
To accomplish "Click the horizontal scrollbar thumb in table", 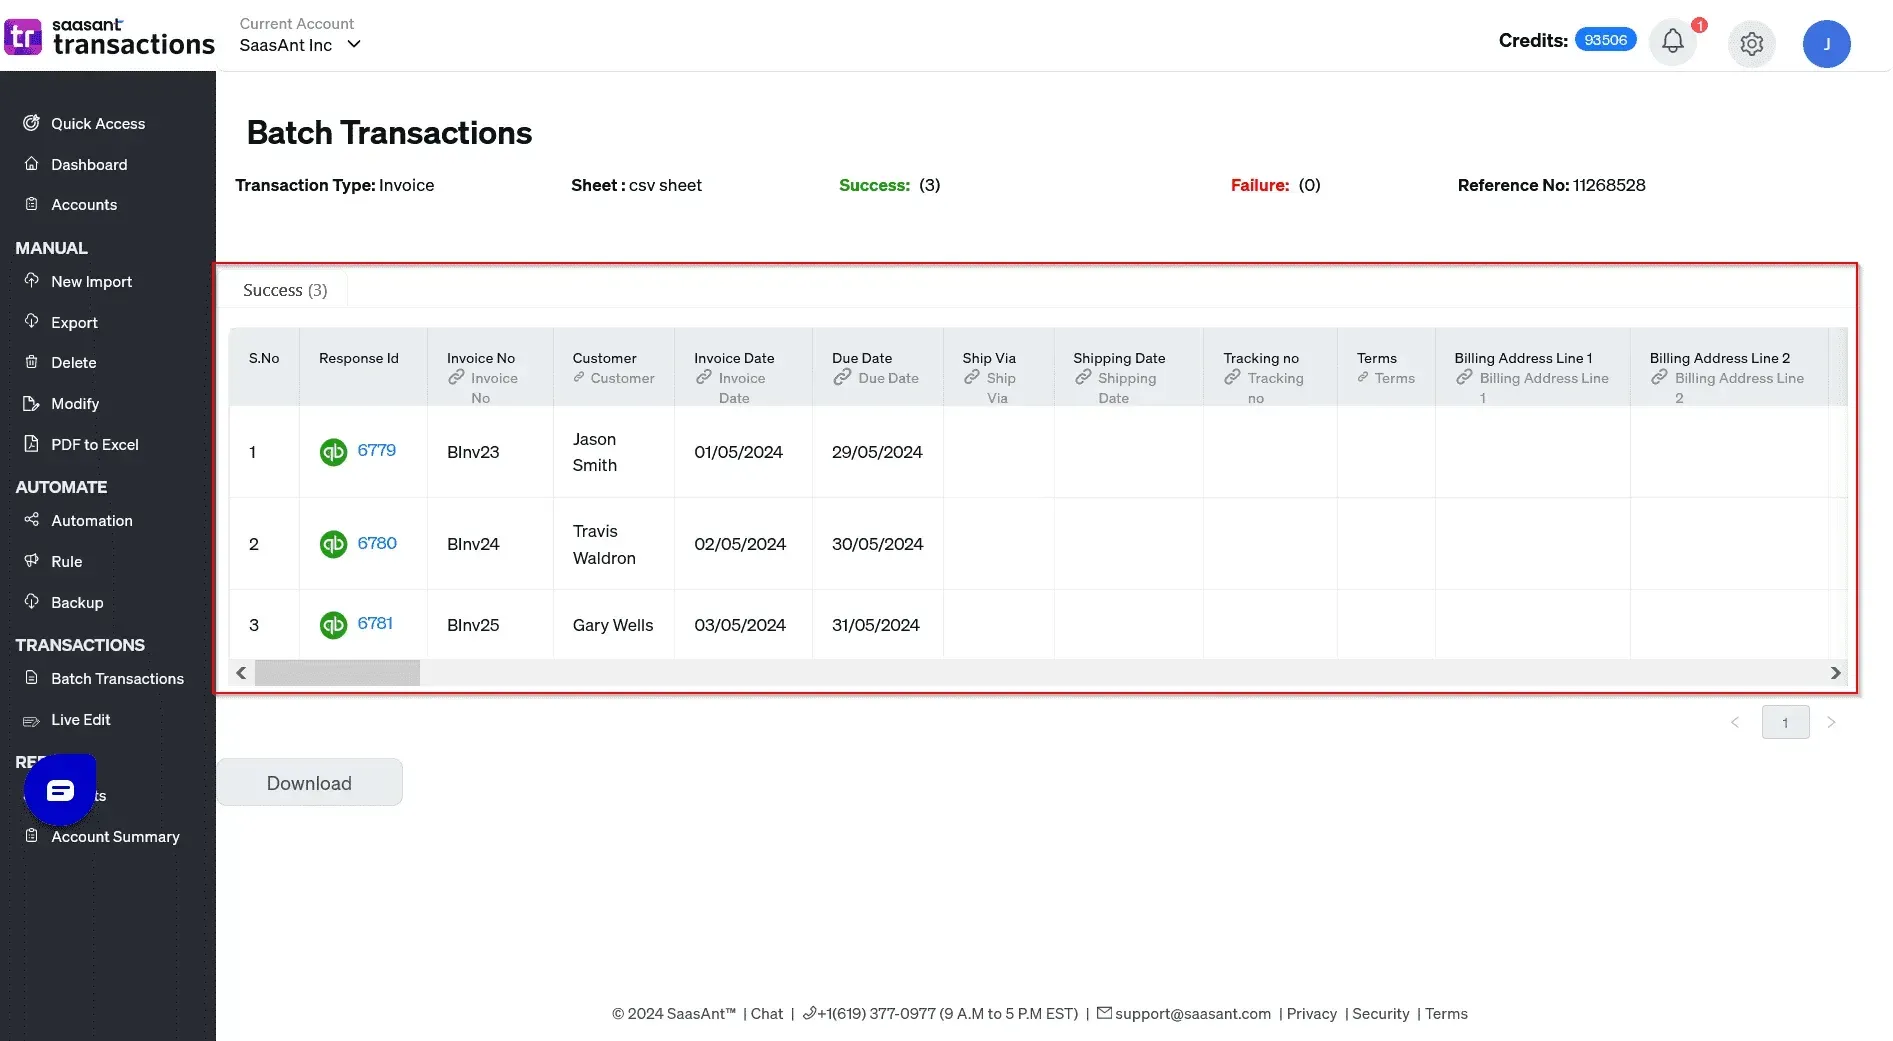I will tap(337, 673).
